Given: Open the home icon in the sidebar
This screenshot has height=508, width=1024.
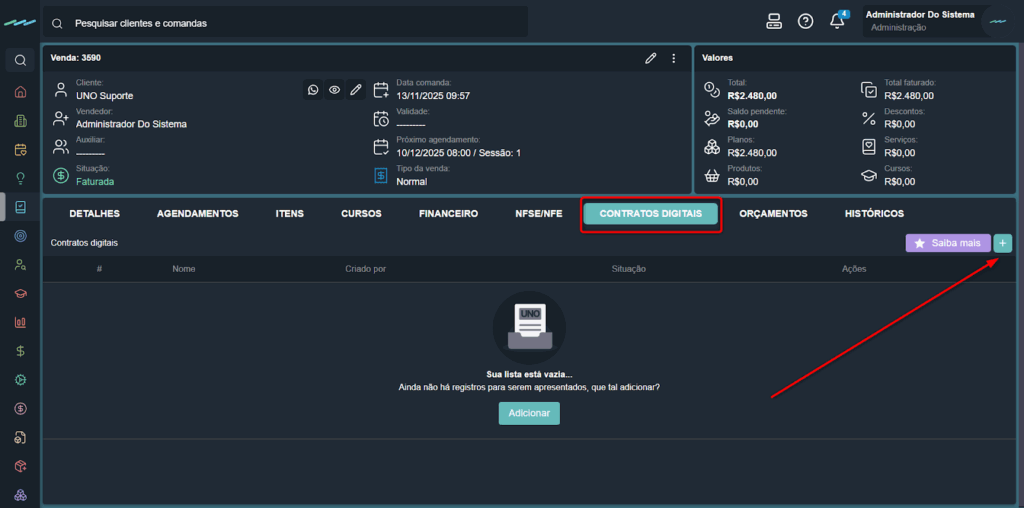Looking at the screenshot, I should click(20, 92).
